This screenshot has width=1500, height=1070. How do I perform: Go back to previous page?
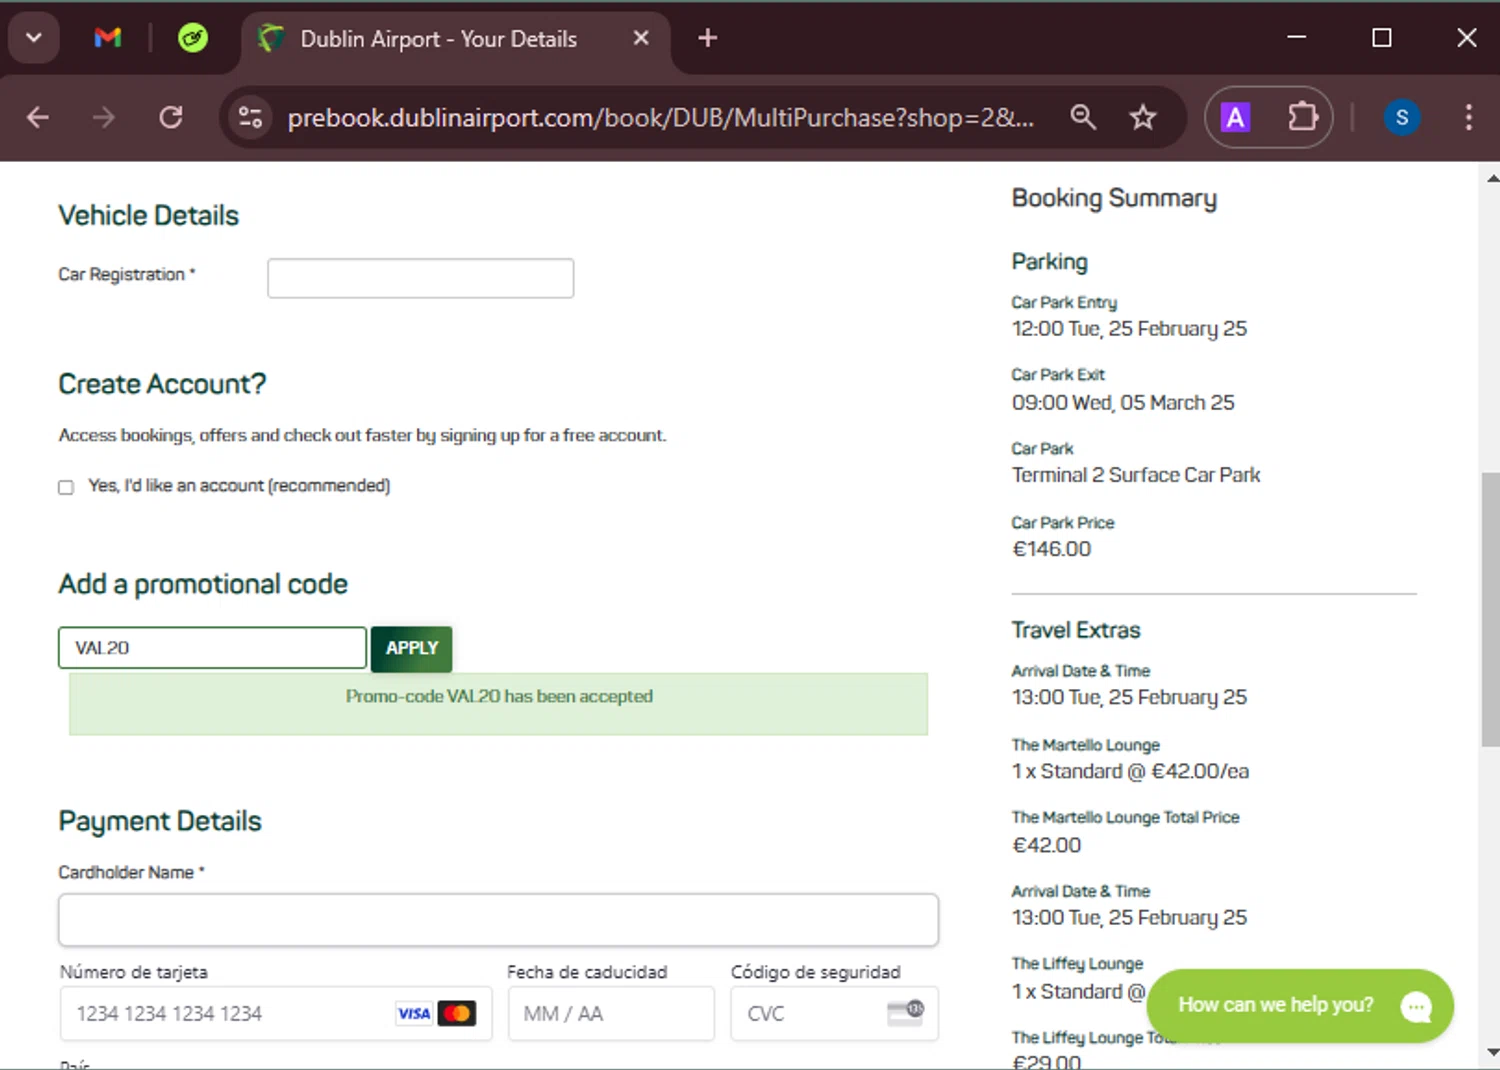pos(38,118)
